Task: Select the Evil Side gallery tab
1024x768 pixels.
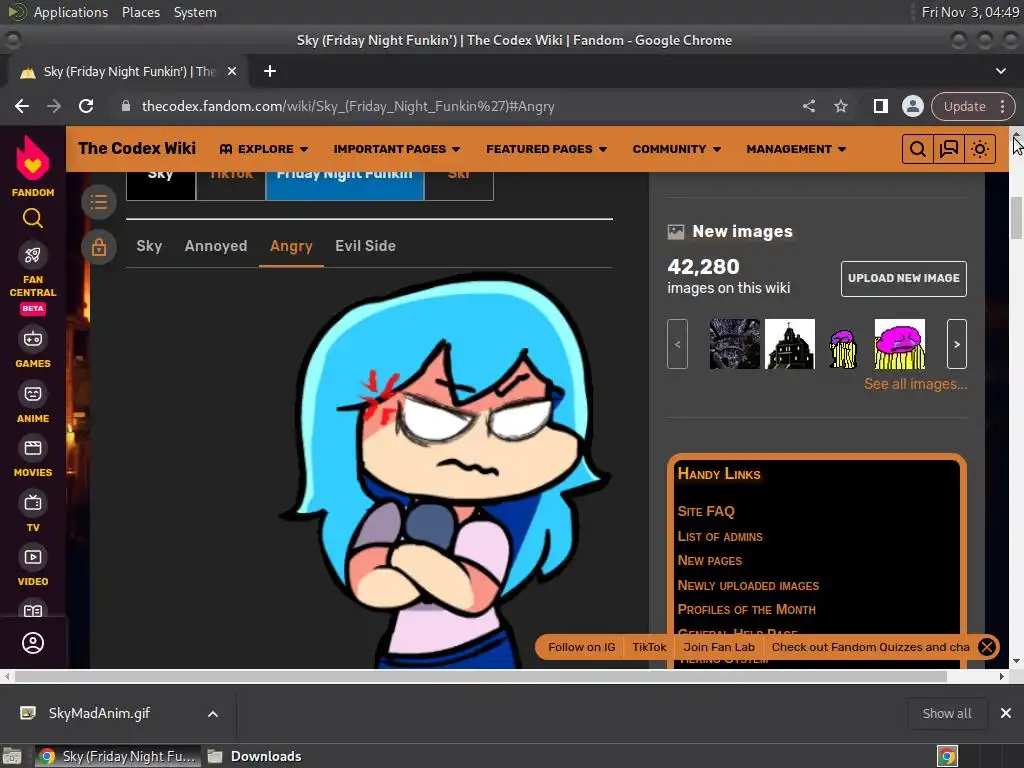Action: click(x=365, y=246)
